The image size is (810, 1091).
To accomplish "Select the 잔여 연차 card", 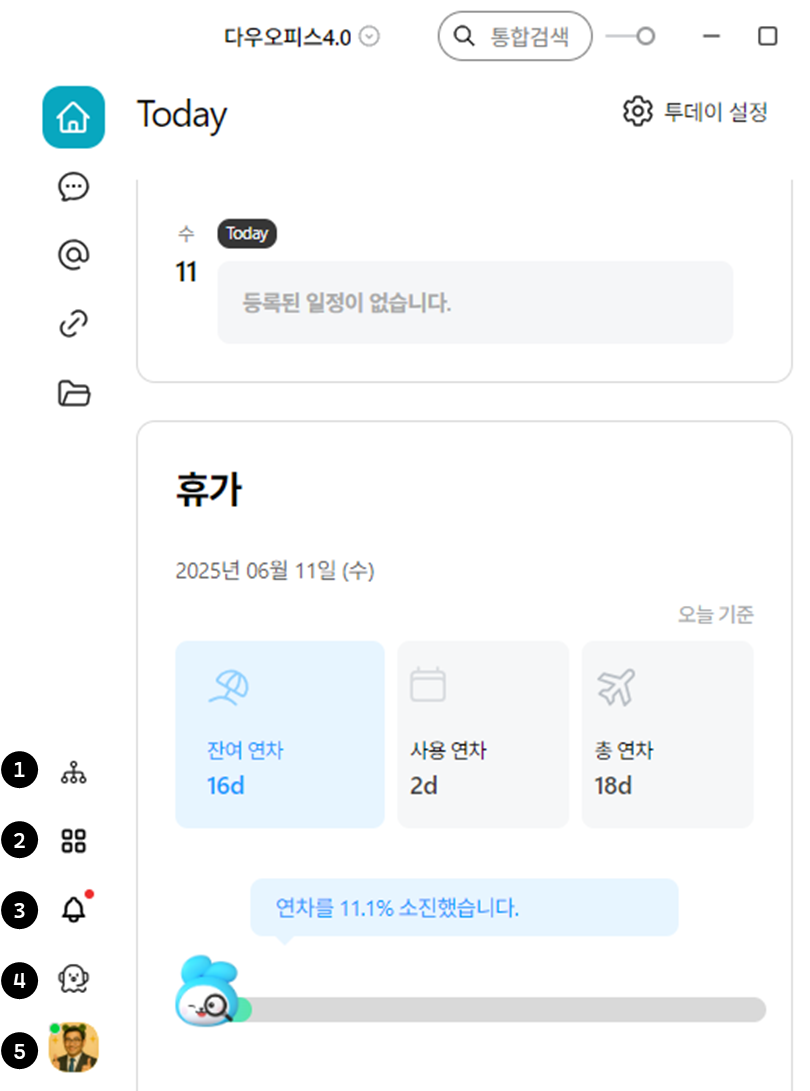I will pyautogui.click(x=280, y=734).
